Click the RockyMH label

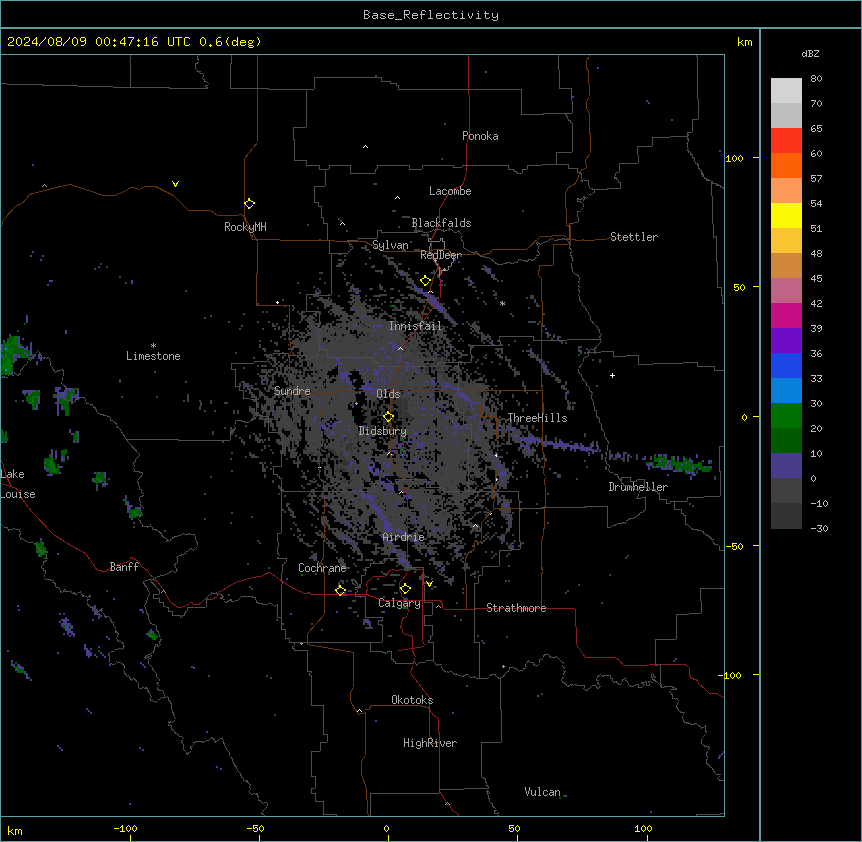click(x=245, y=227)
